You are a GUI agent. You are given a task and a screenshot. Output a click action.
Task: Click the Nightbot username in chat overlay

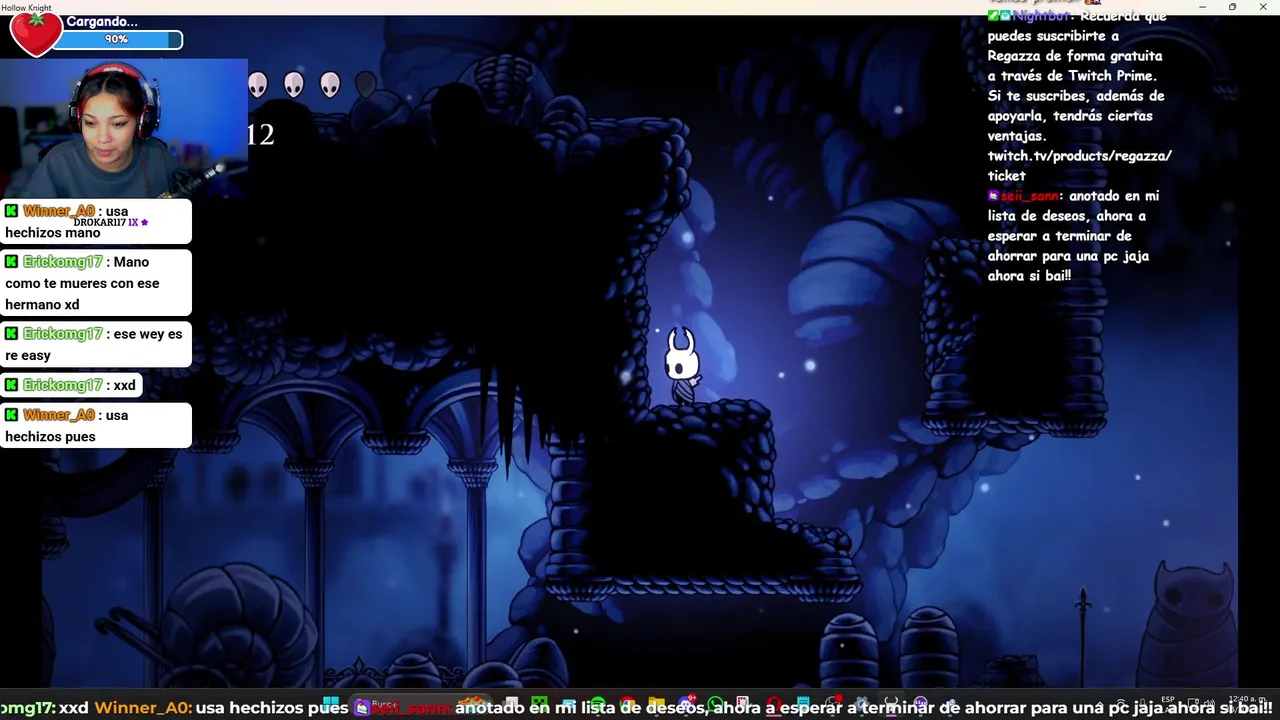[x=1043, y=16]
